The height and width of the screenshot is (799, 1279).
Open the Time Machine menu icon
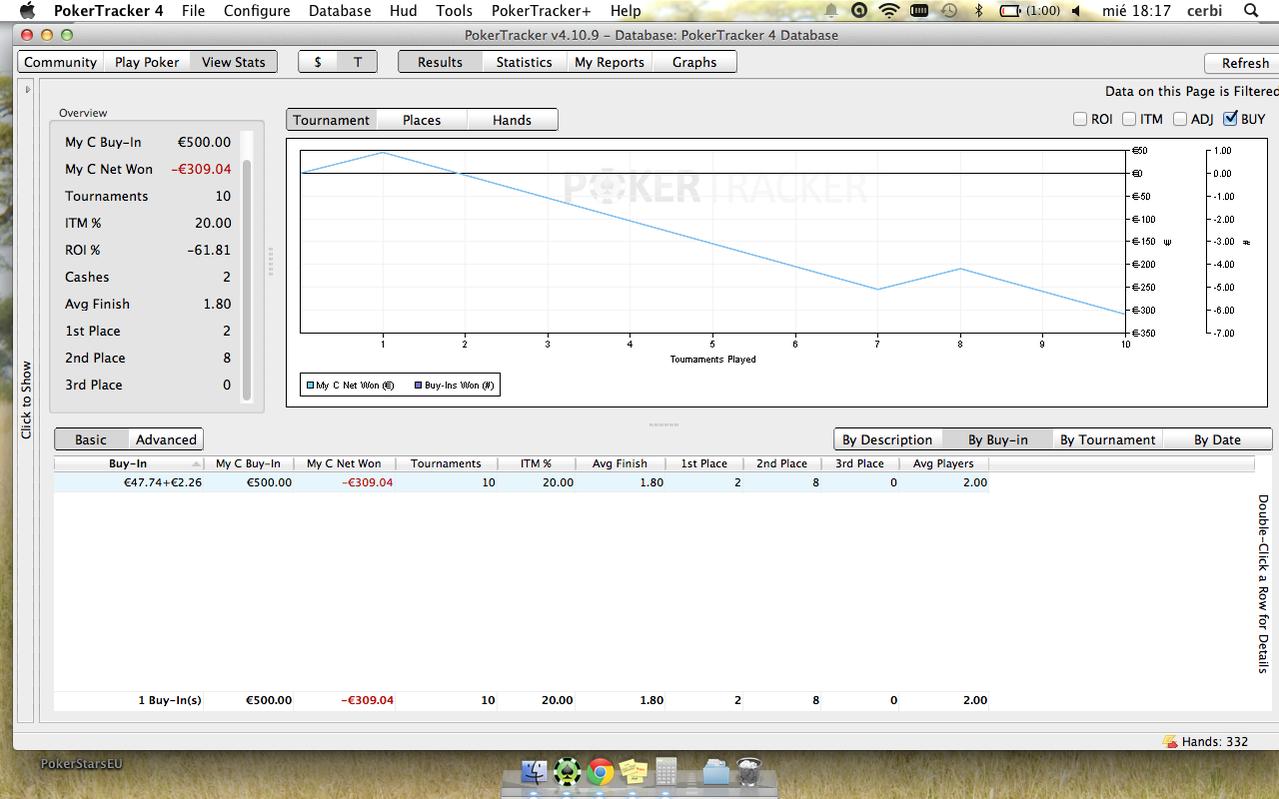949,10
